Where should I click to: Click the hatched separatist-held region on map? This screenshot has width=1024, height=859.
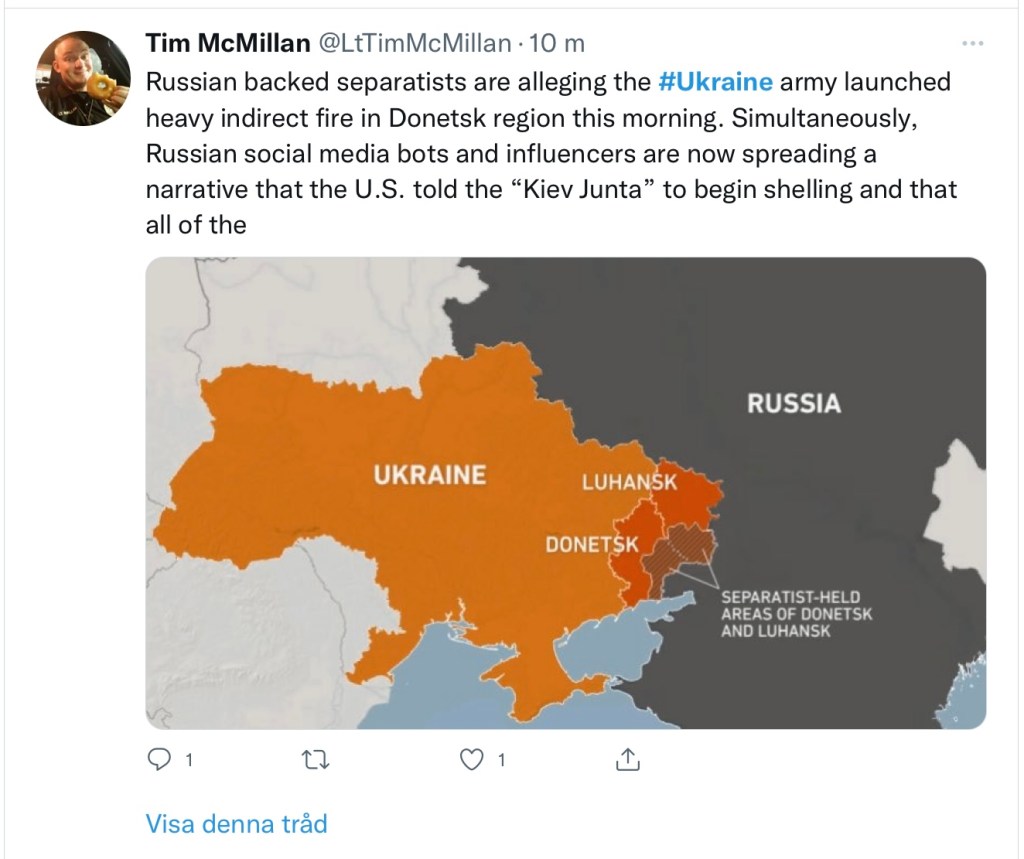pyautogui.click(x=683, y=550)
